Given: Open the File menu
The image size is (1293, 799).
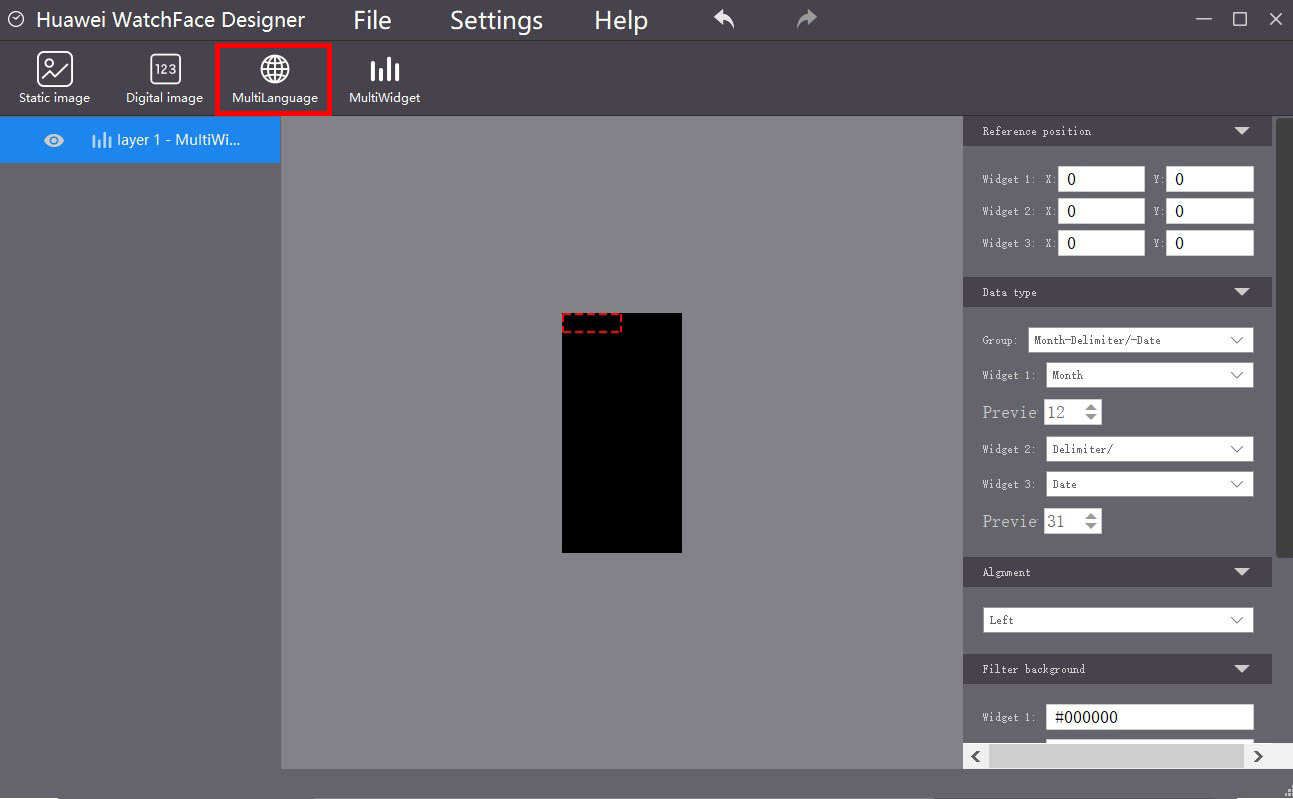Looking at the screenshot, I should point(372,20).
